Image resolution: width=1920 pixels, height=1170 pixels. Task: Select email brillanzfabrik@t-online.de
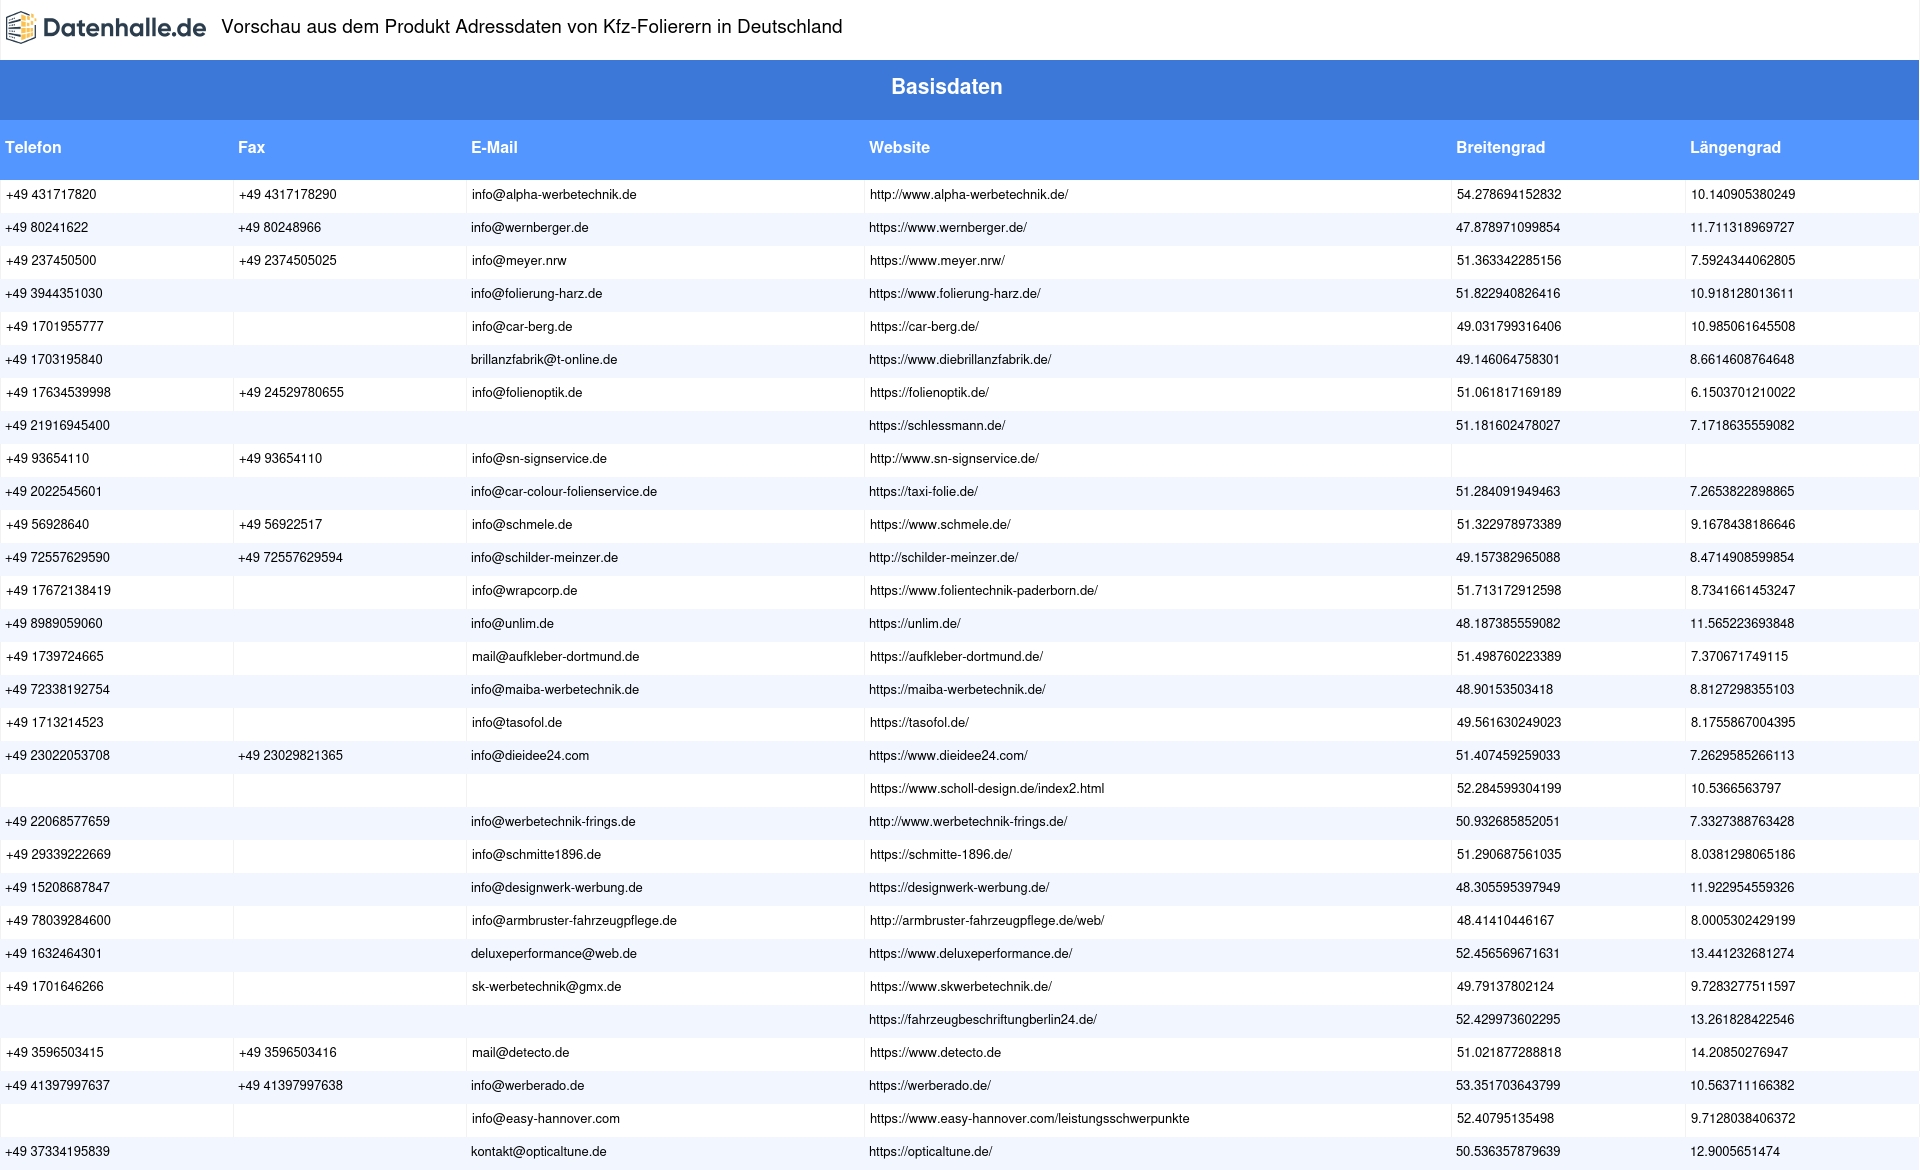pos(544,360)
